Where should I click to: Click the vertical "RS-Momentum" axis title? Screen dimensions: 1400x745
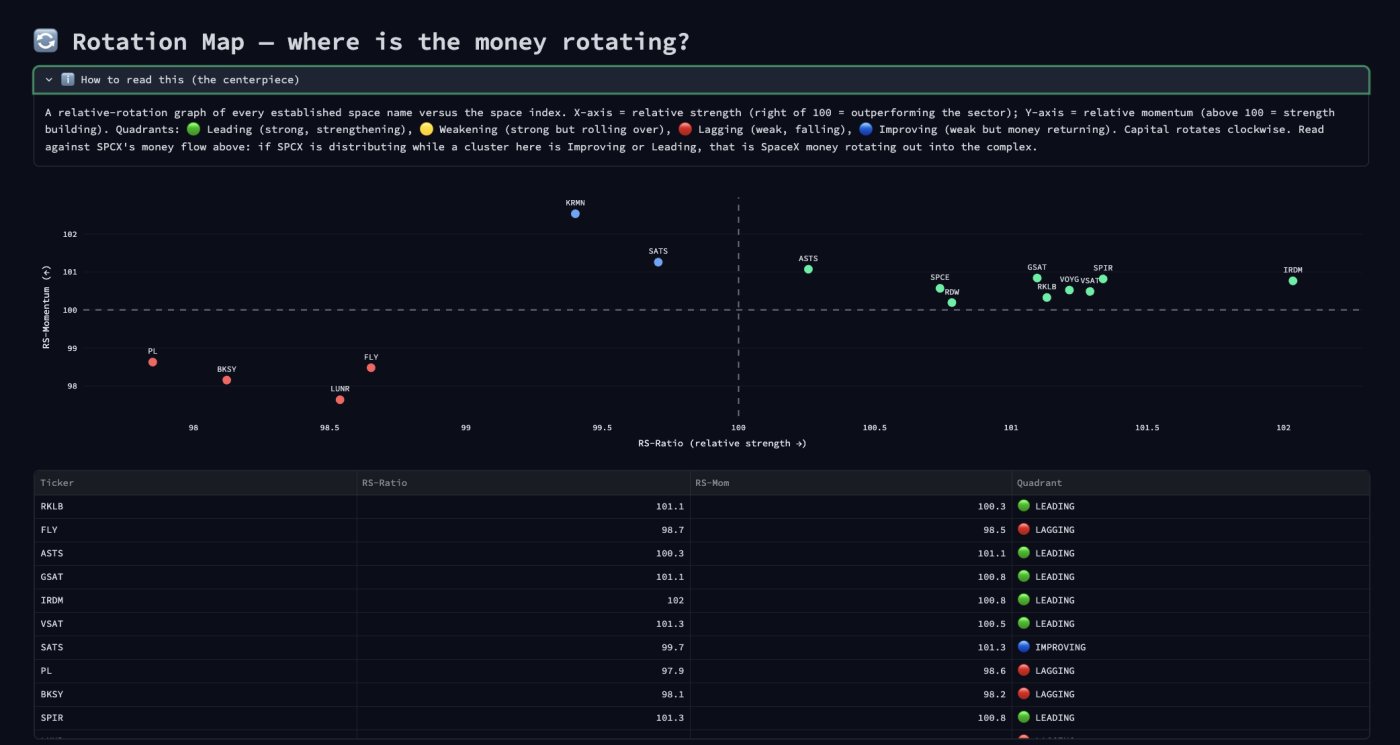tap(47, 307)
